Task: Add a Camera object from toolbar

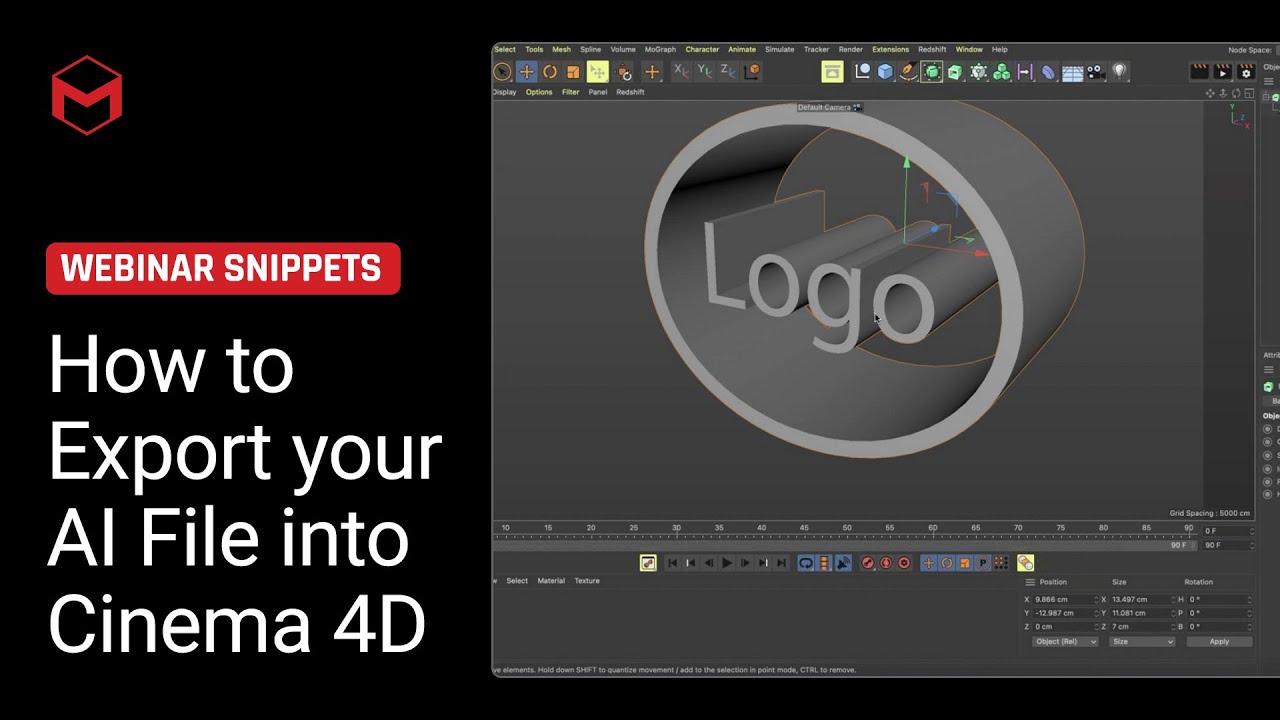Action: [1096, 72]
